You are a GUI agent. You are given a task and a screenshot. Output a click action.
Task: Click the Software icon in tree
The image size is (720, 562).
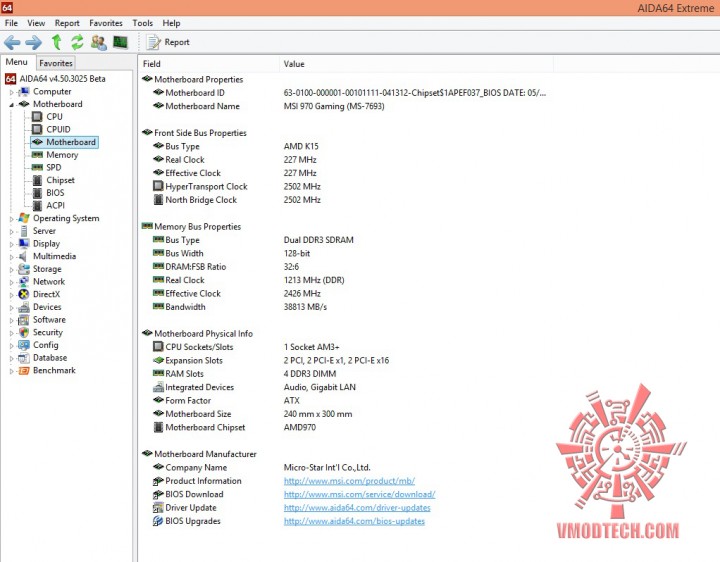tap(24, 320)
